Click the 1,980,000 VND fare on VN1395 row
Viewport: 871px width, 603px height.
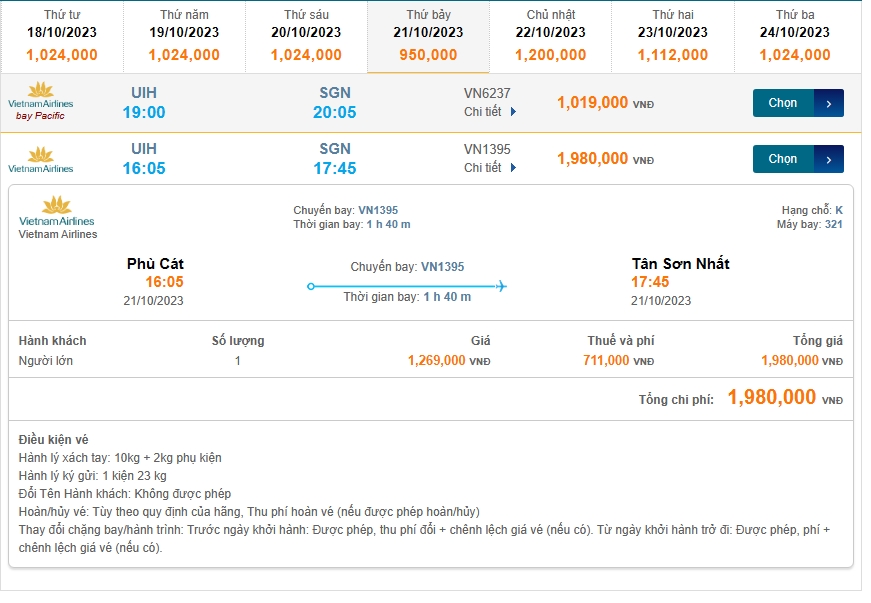pos(593,158)
